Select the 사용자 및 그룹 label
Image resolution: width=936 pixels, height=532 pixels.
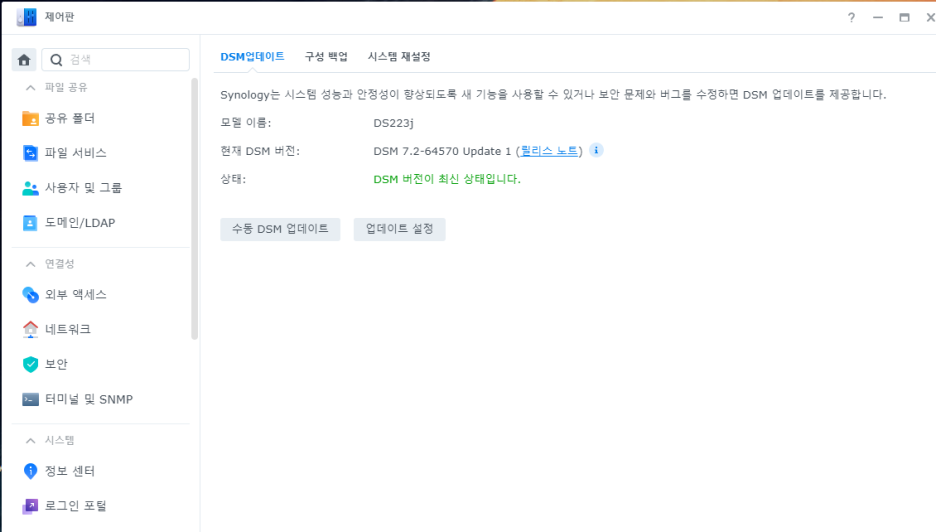click(x=84, y=188)
